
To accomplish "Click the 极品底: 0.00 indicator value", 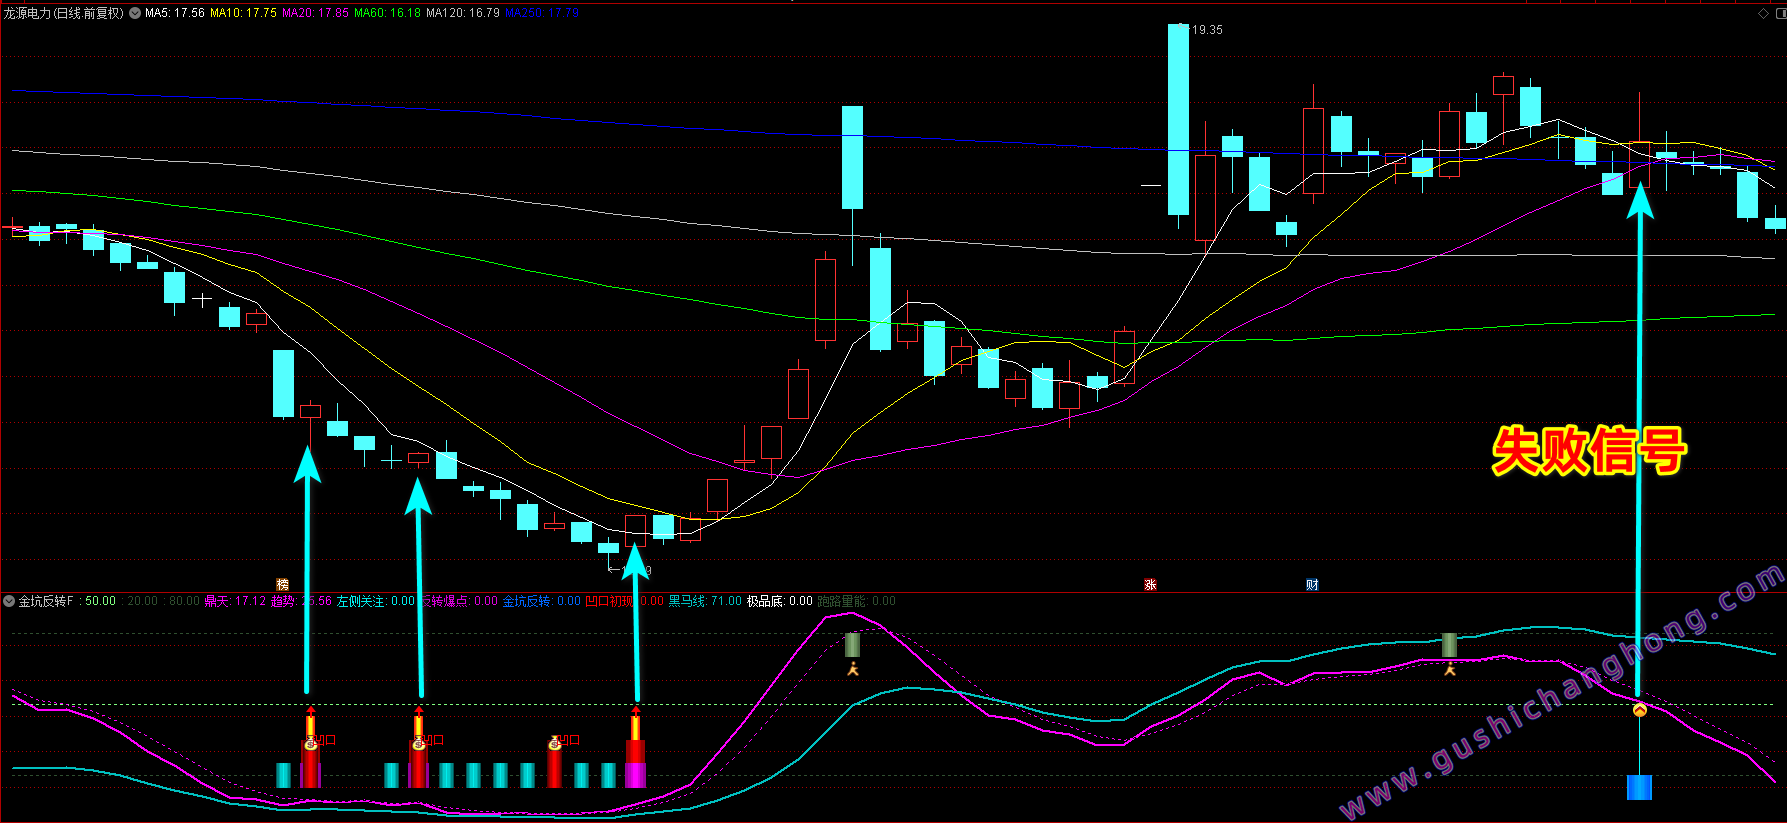I will click(x=779, y=601).
